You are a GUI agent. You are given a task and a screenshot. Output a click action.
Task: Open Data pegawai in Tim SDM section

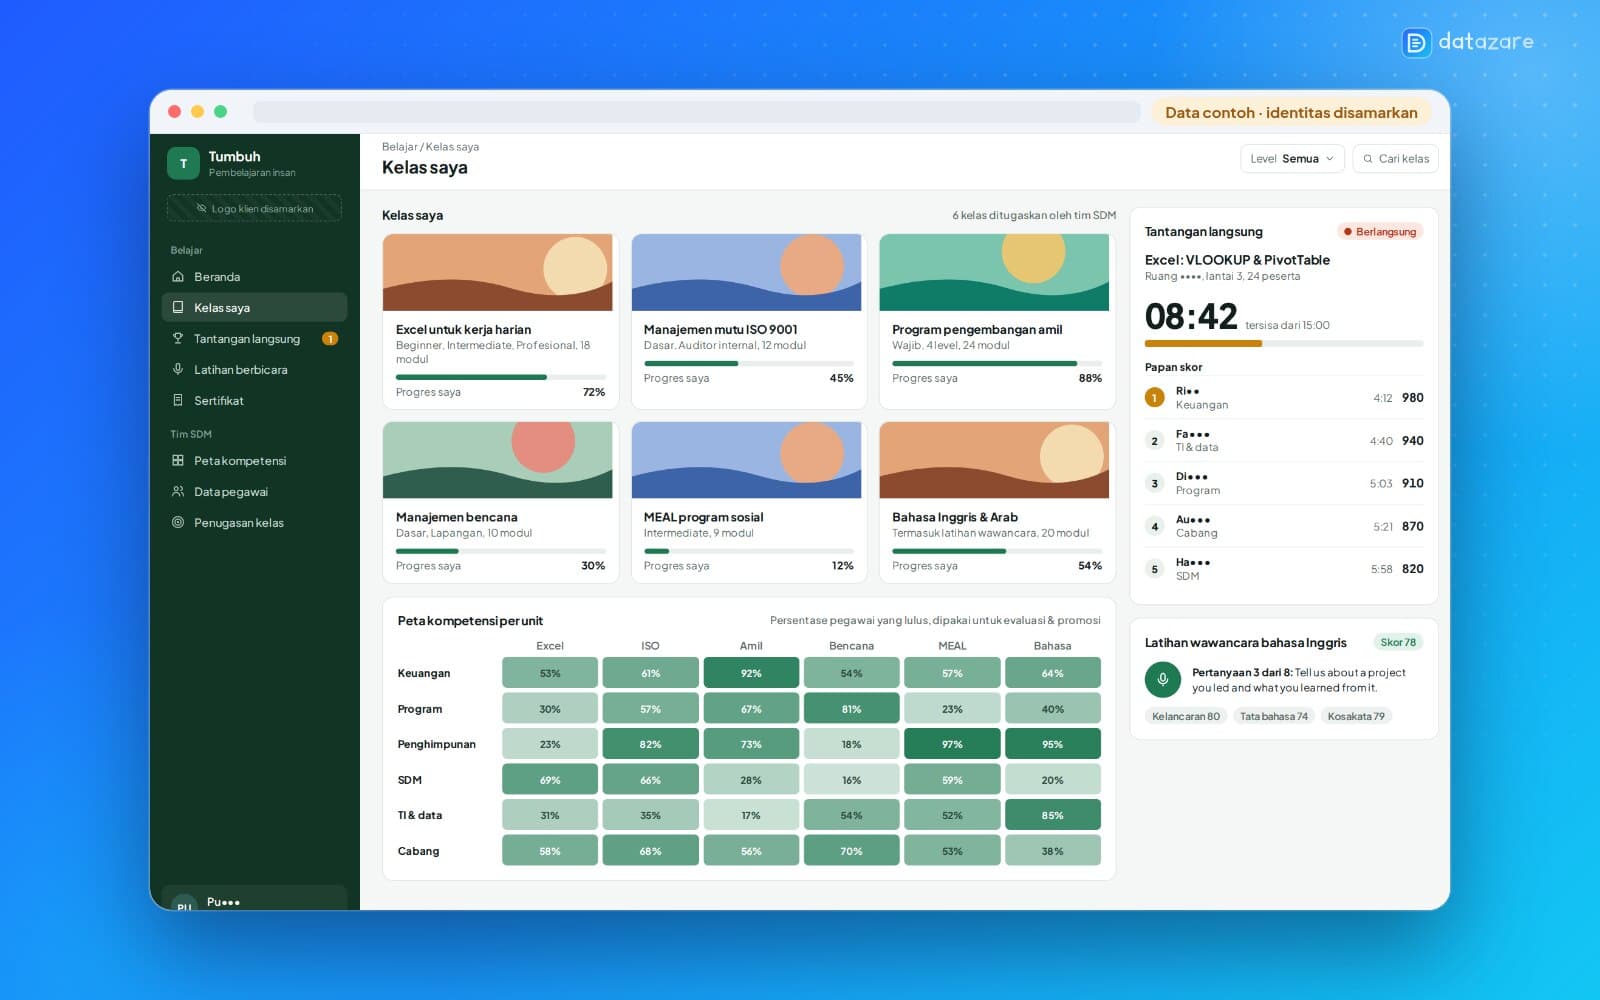(x=254, y=492)
